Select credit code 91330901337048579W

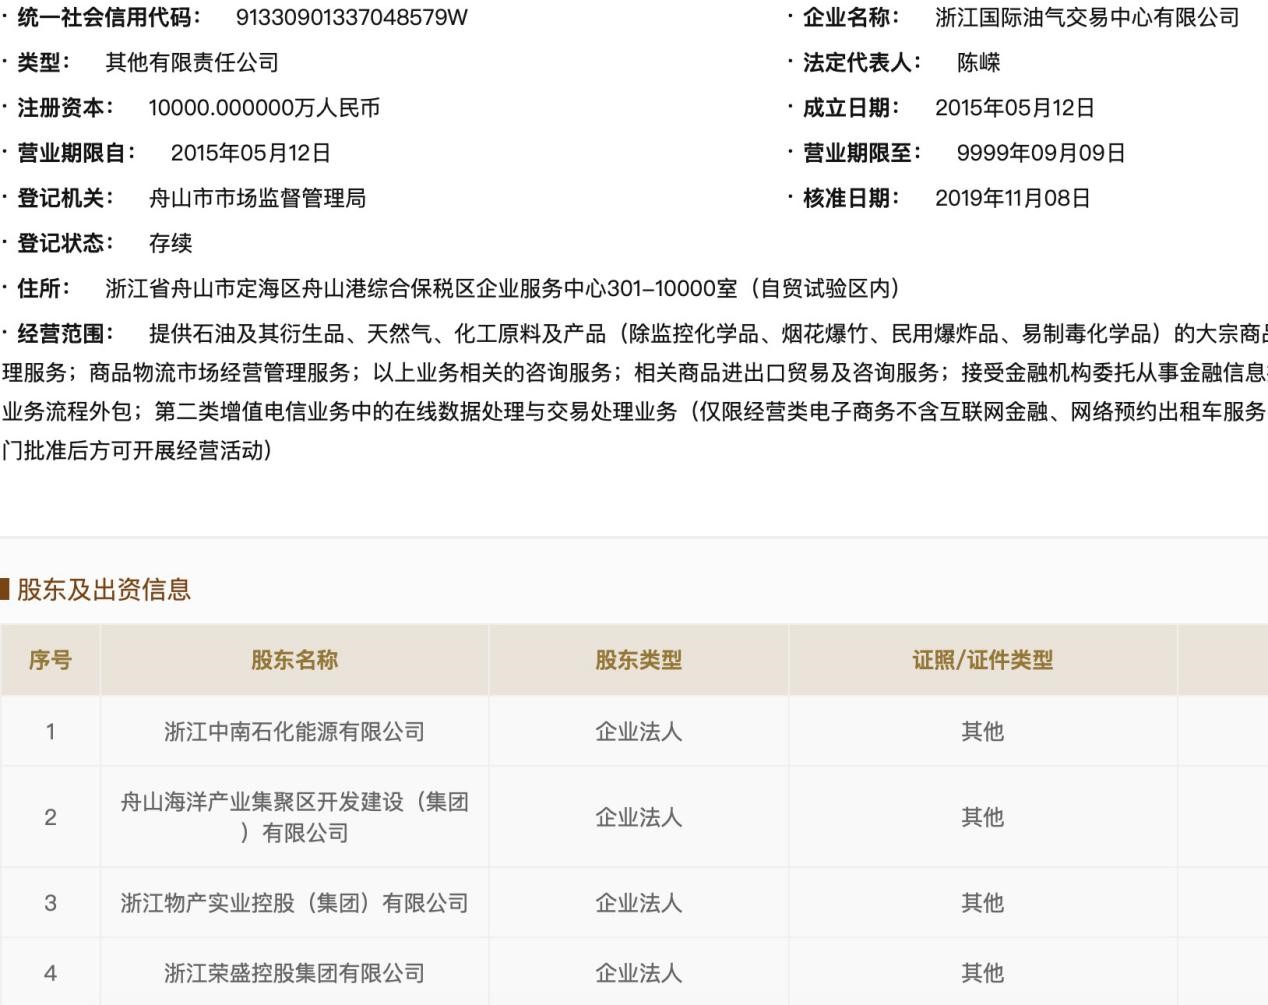pyautogui.click(x=351, y=17)
